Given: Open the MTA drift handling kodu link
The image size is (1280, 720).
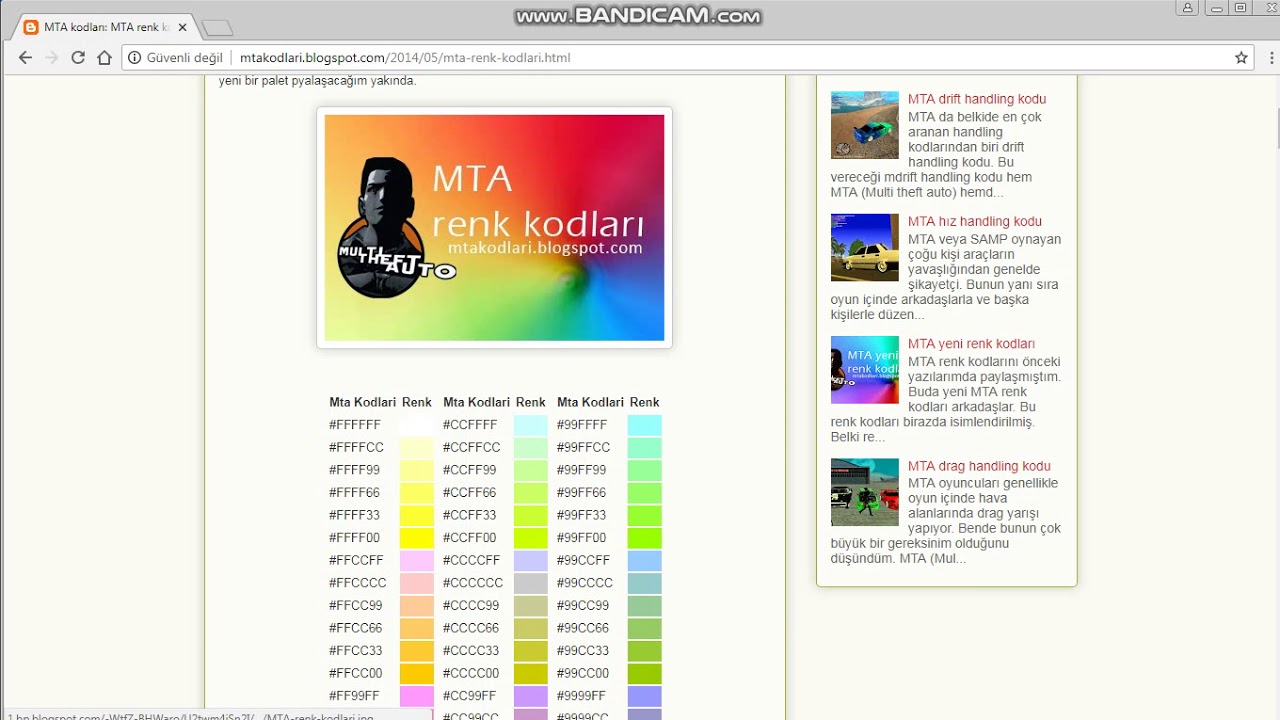Looking at the screenshot, I should tap(977, 99).
